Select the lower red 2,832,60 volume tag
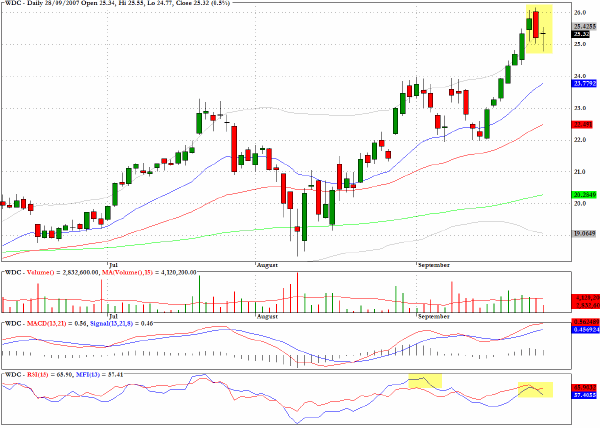This screenshot has width=600, height=428. pyautogui.click(x=585, y=305)
